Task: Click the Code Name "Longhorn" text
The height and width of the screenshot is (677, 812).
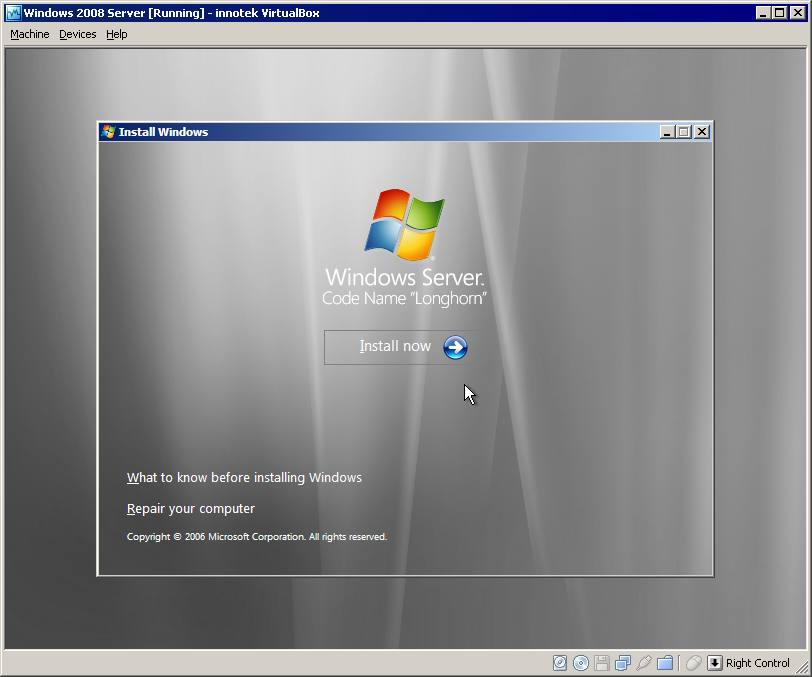Action: coord(404,298)
